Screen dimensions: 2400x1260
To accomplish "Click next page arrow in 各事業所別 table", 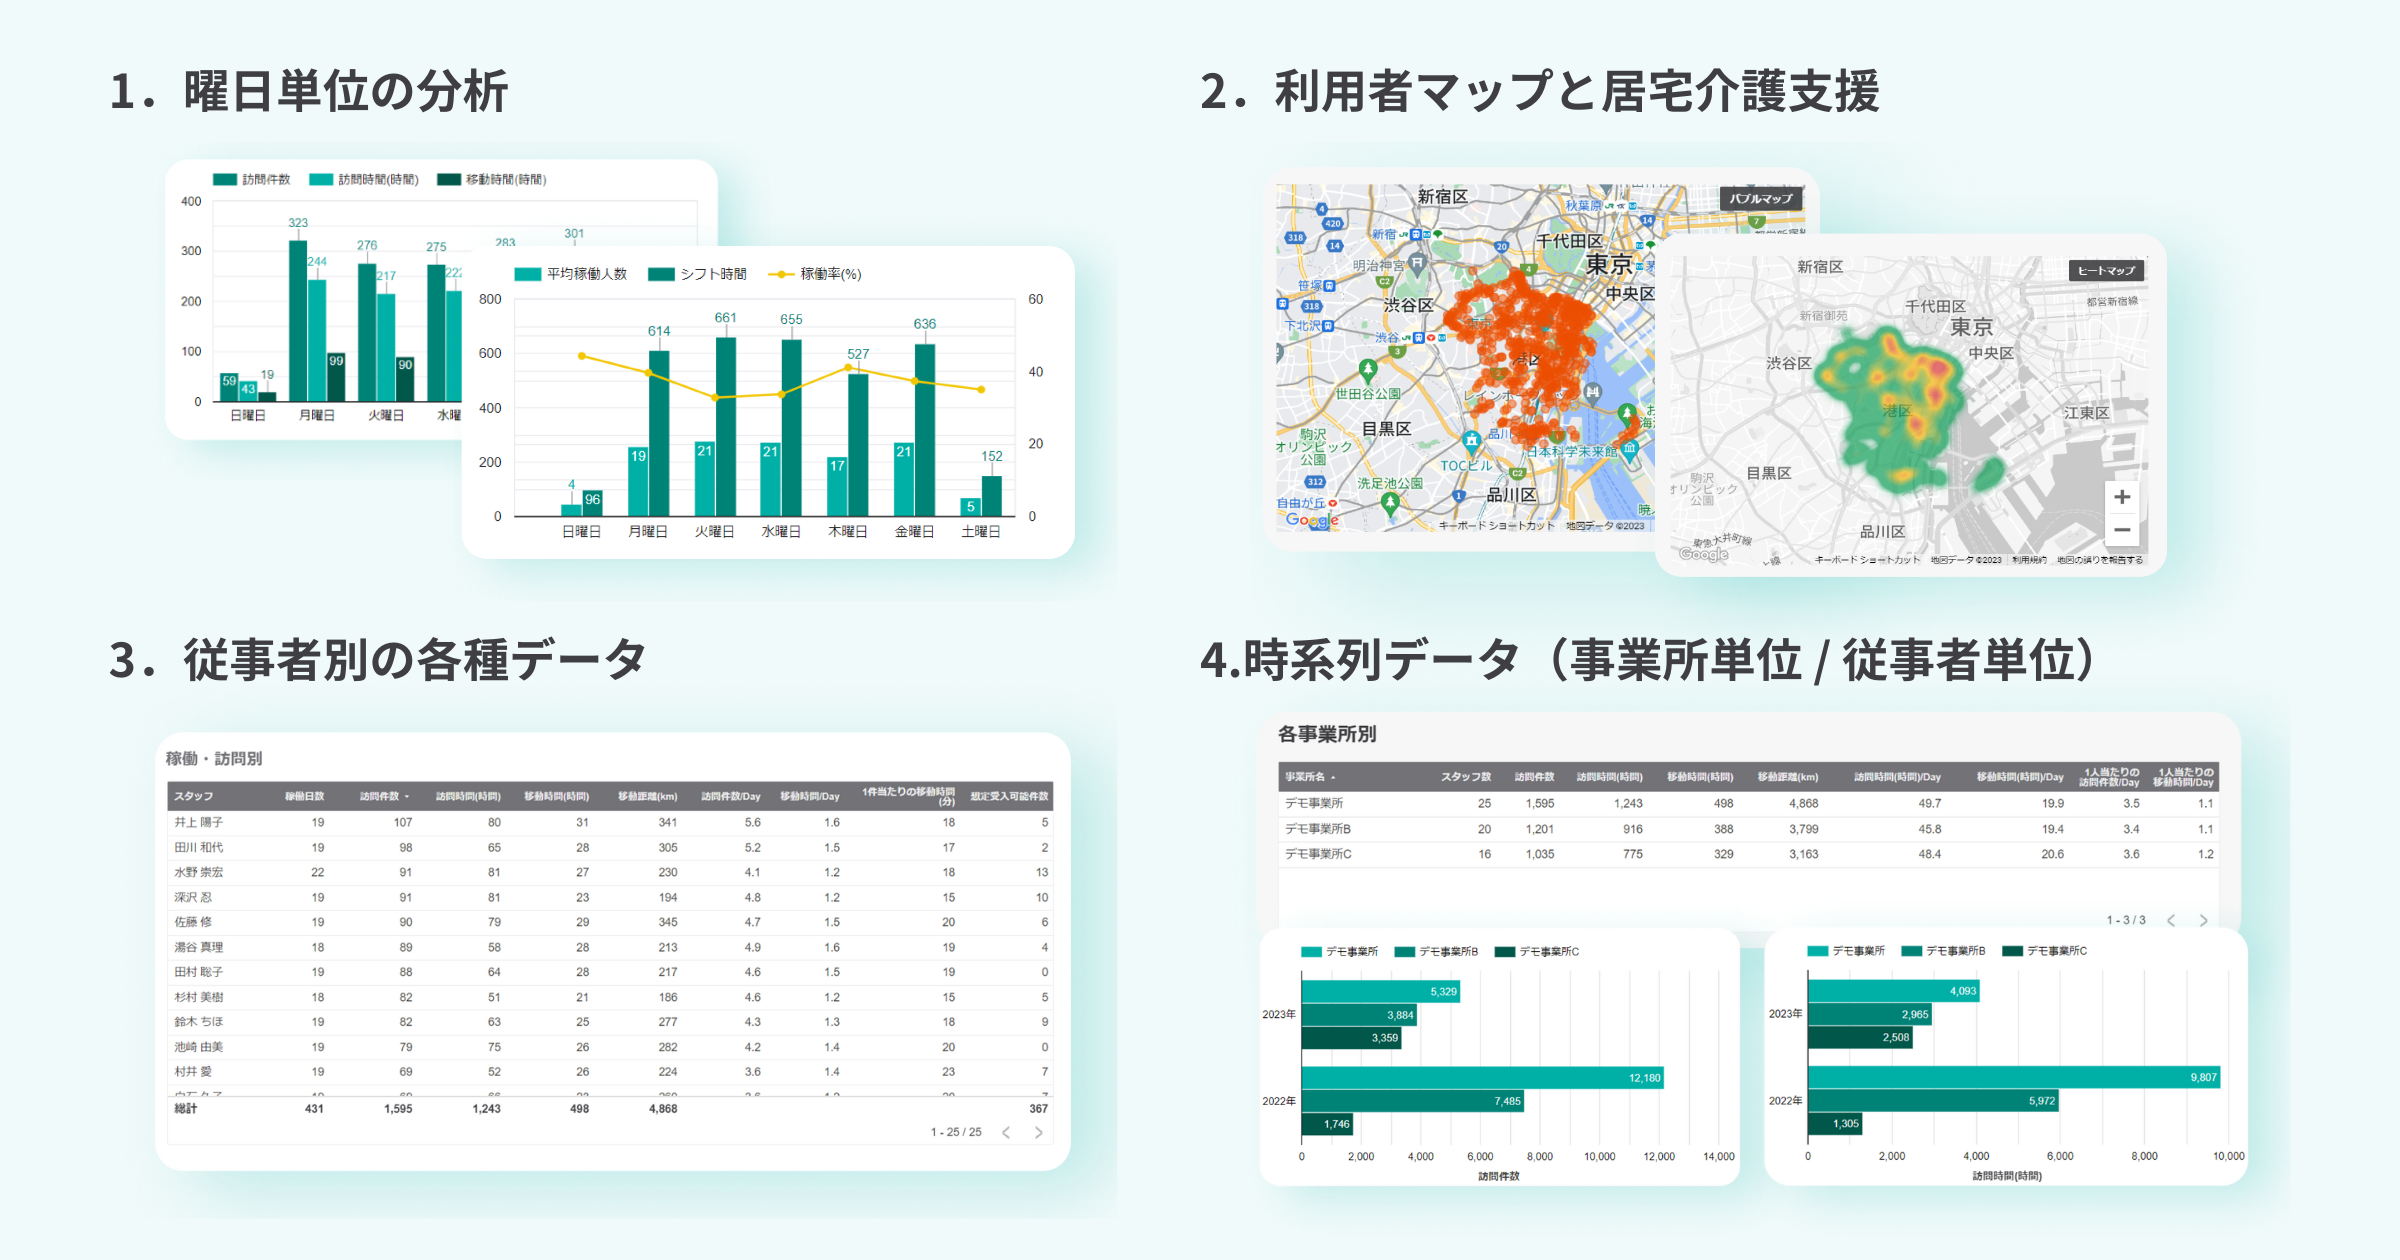I will pos(2203,920).
